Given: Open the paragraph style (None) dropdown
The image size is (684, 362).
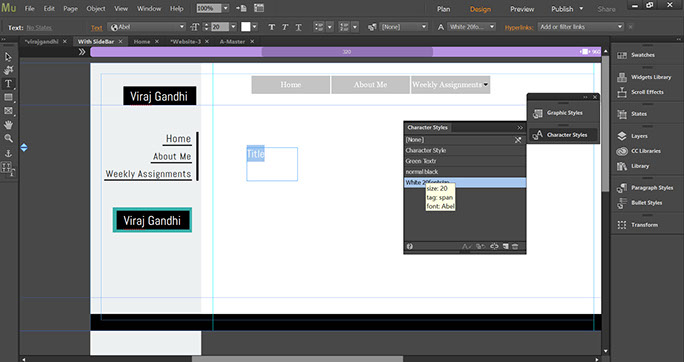Looking at the screenshot, I should coord(404,27).
